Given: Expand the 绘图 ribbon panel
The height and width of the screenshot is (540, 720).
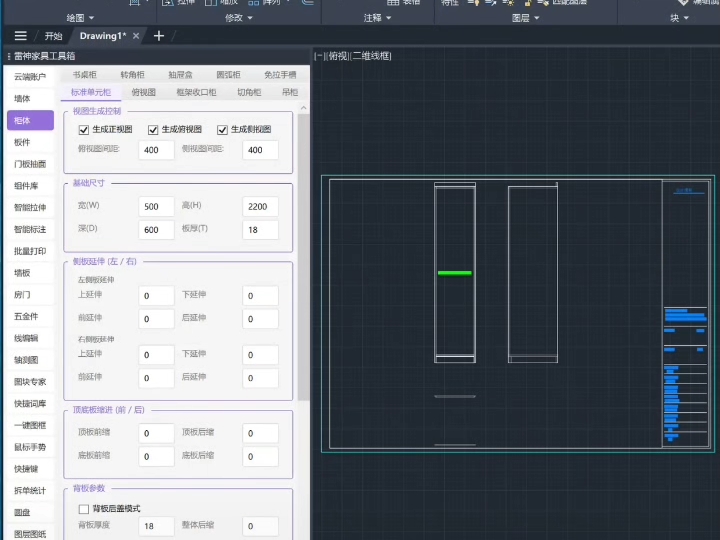Looking at the screenshot, I should [x=80, y=18].
